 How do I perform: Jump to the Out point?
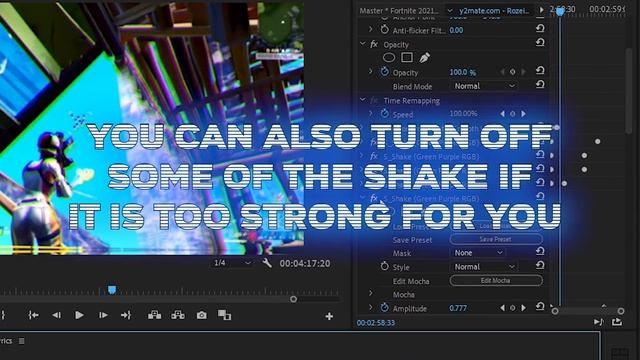click(x=126, y=315)
